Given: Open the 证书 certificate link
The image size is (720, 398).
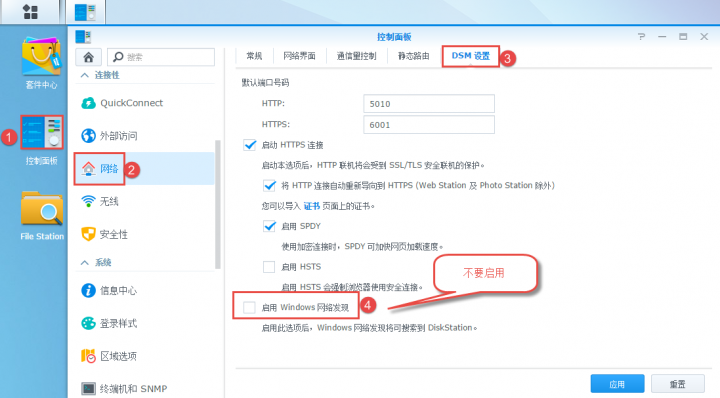Looking at the screenshot, I should click(312, 206).
